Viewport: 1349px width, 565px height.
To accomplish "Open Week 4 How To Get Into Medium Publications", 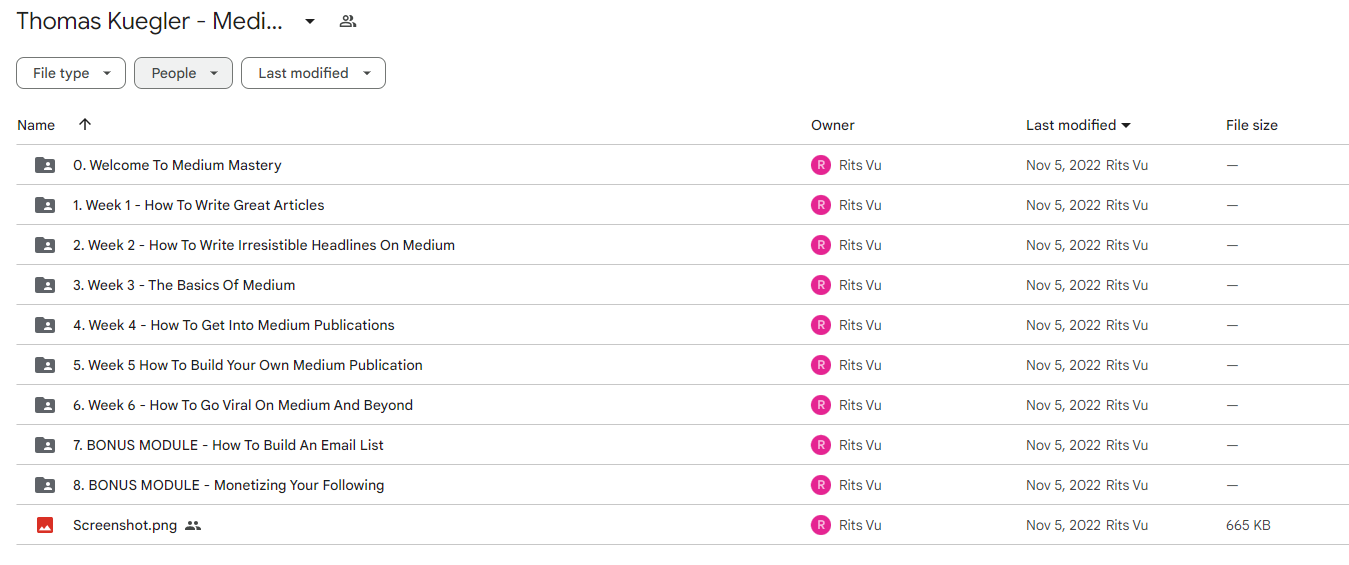I will 234,325.
